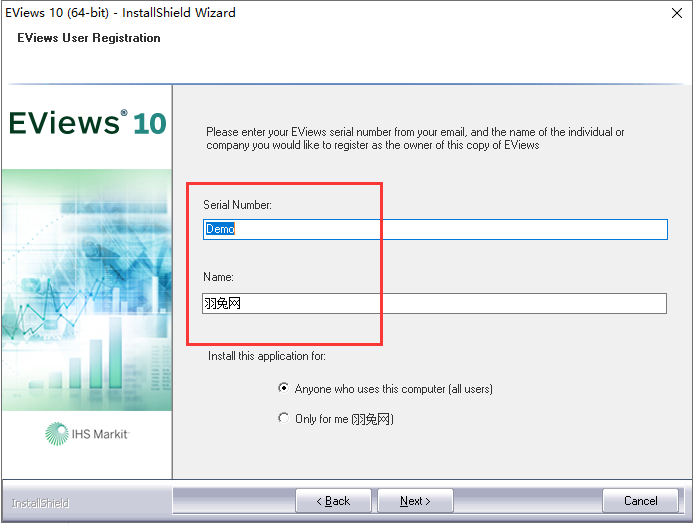Choose the 'Only for me' radio button

pyautogui.click(x=284, y=419)
